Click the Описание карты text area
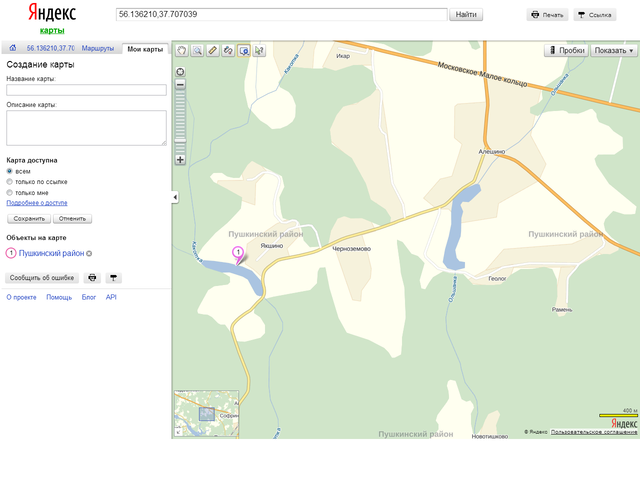Screen dimensions: 640x492 pos(87,128)
